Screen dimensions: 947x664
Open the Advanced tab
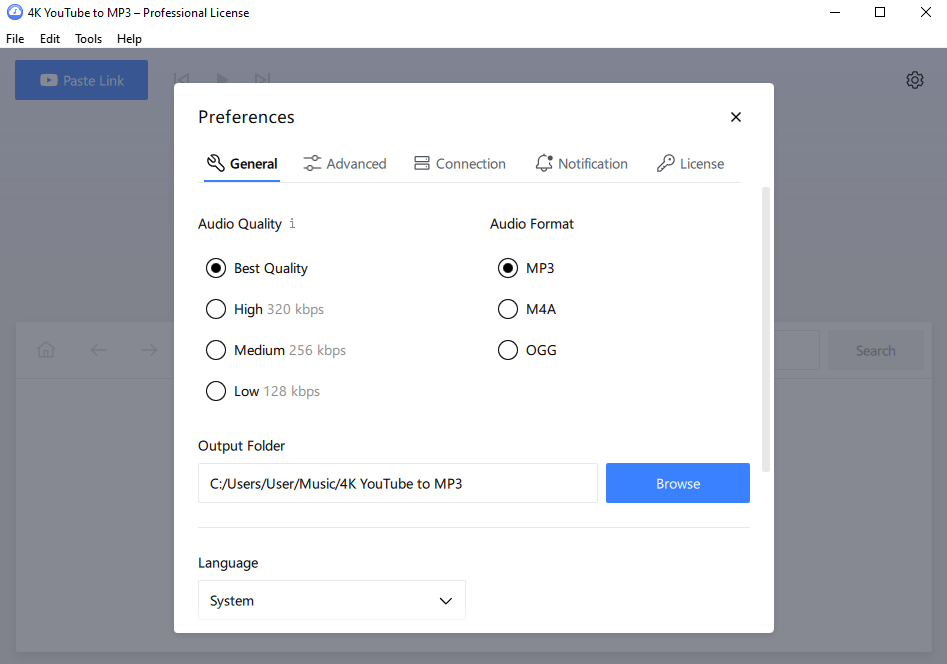point(344,164)
